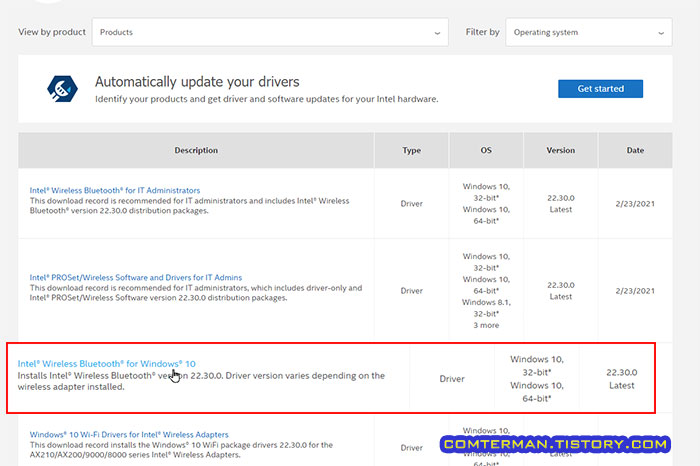The height and width of the screenshot is (466, 700).
Task: Click the 'Automatically update your drivers' heading
Action: click(197, 82)
